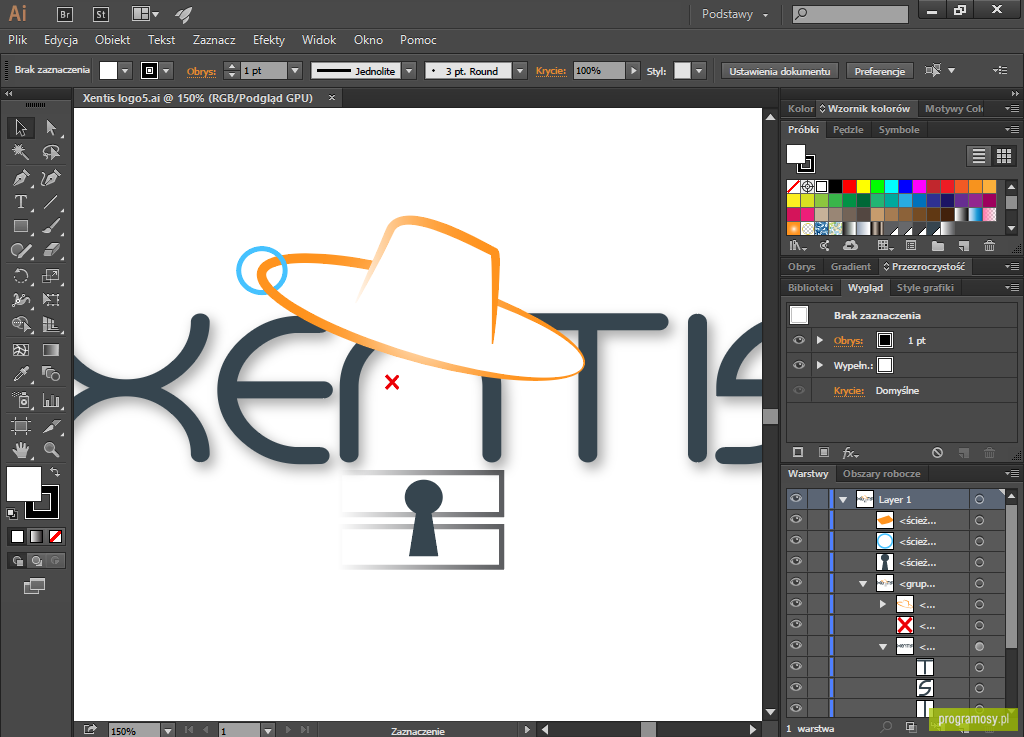
Task: Close the Xentis logo5.ai document tab
Action: [332, 97]
